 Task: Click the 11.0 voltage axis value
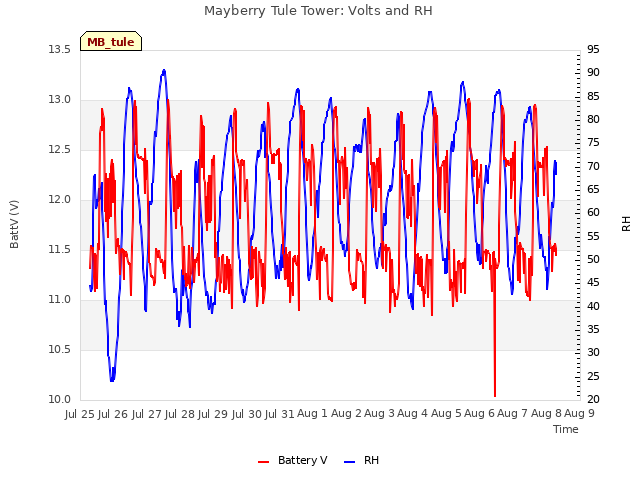[x=60, y=300]
